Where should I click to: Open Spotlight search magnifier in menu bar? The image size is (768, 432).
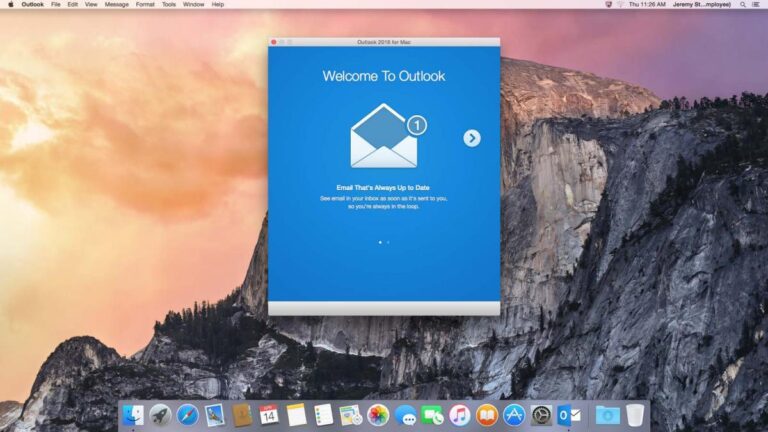743,4
